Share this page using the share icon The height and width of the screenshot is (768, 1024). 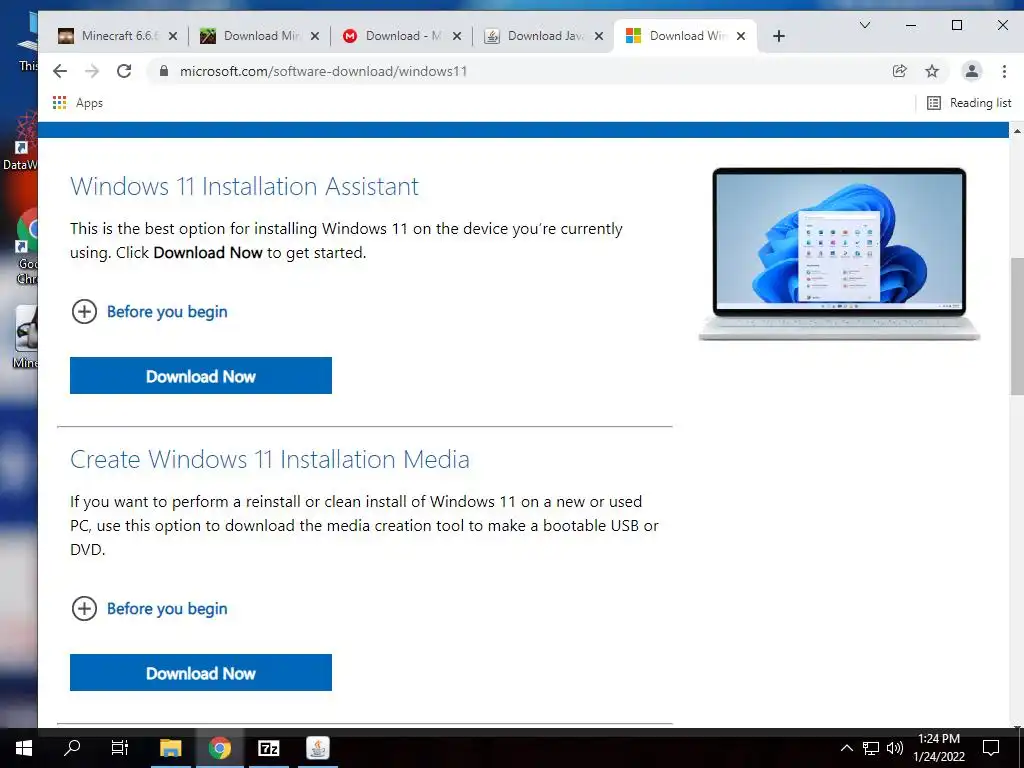click(x=900, y=71)
